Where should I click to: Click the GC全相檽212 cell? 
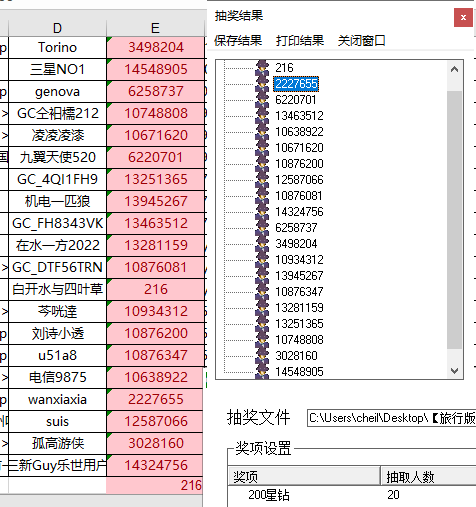point(57,113)
